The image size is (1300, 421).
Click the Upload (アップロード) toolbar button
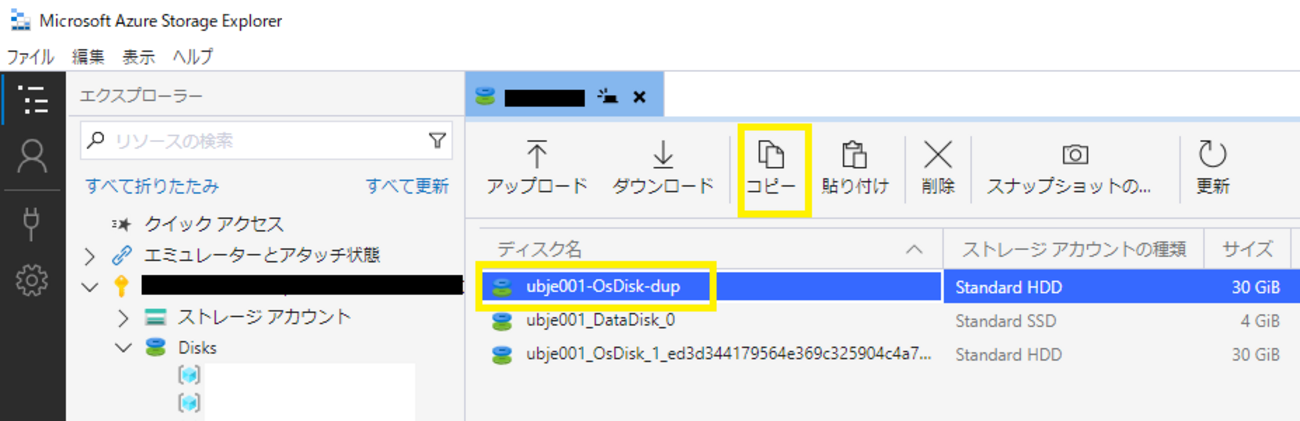[x=537, y=167]
